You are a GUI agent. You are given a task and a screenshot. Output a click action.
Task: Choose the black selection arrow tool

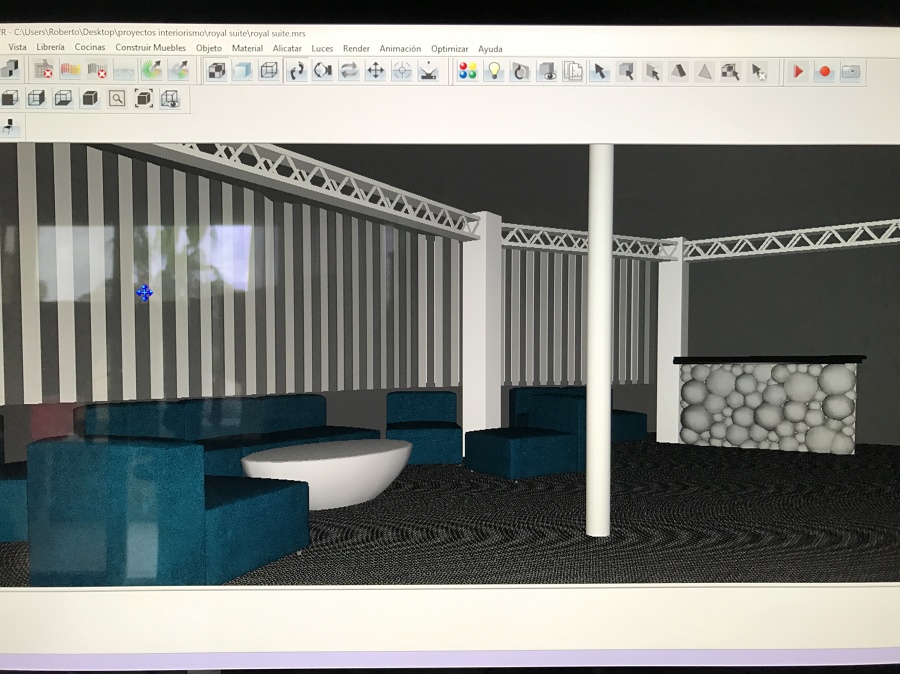[601, 71]
